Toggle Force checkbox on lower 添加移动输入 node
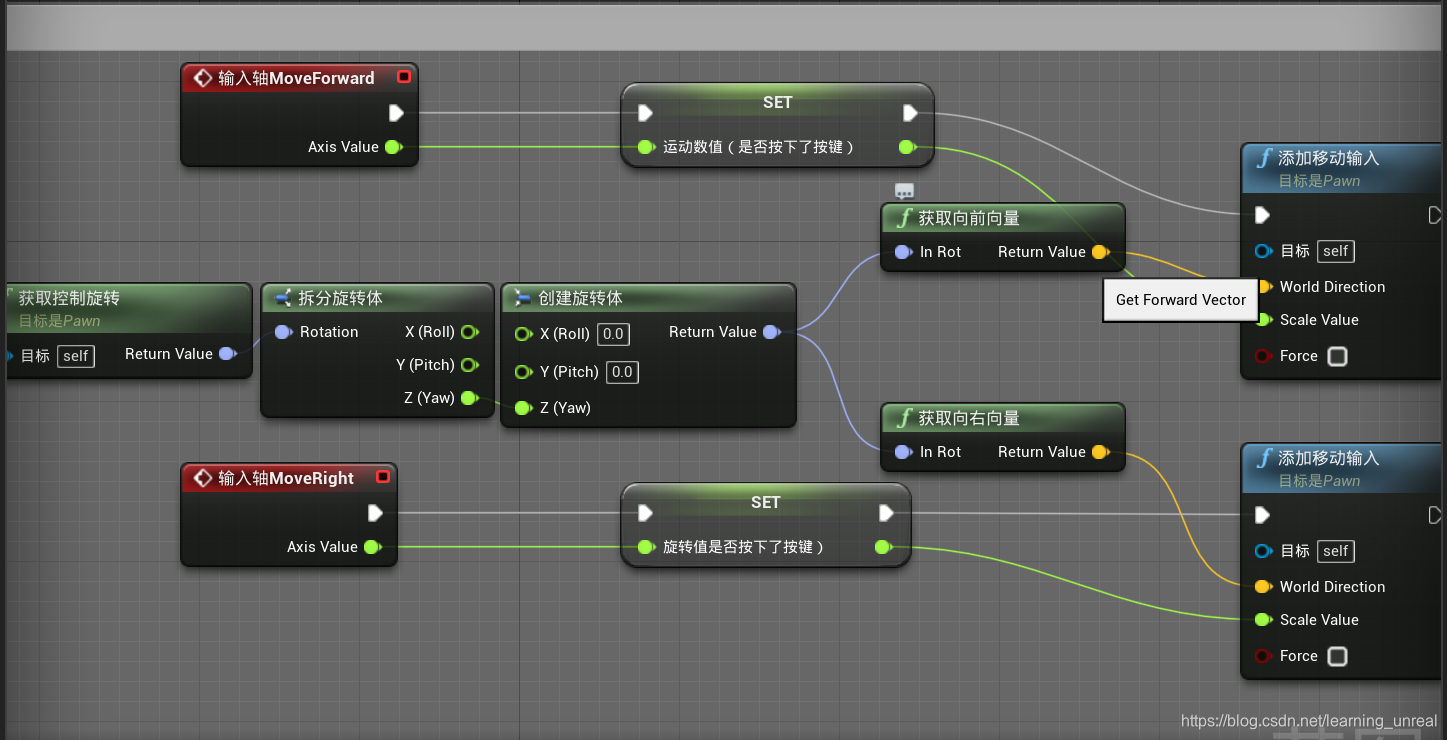This screenshot has width=1447, height=740. click(x=1337, y=656)
